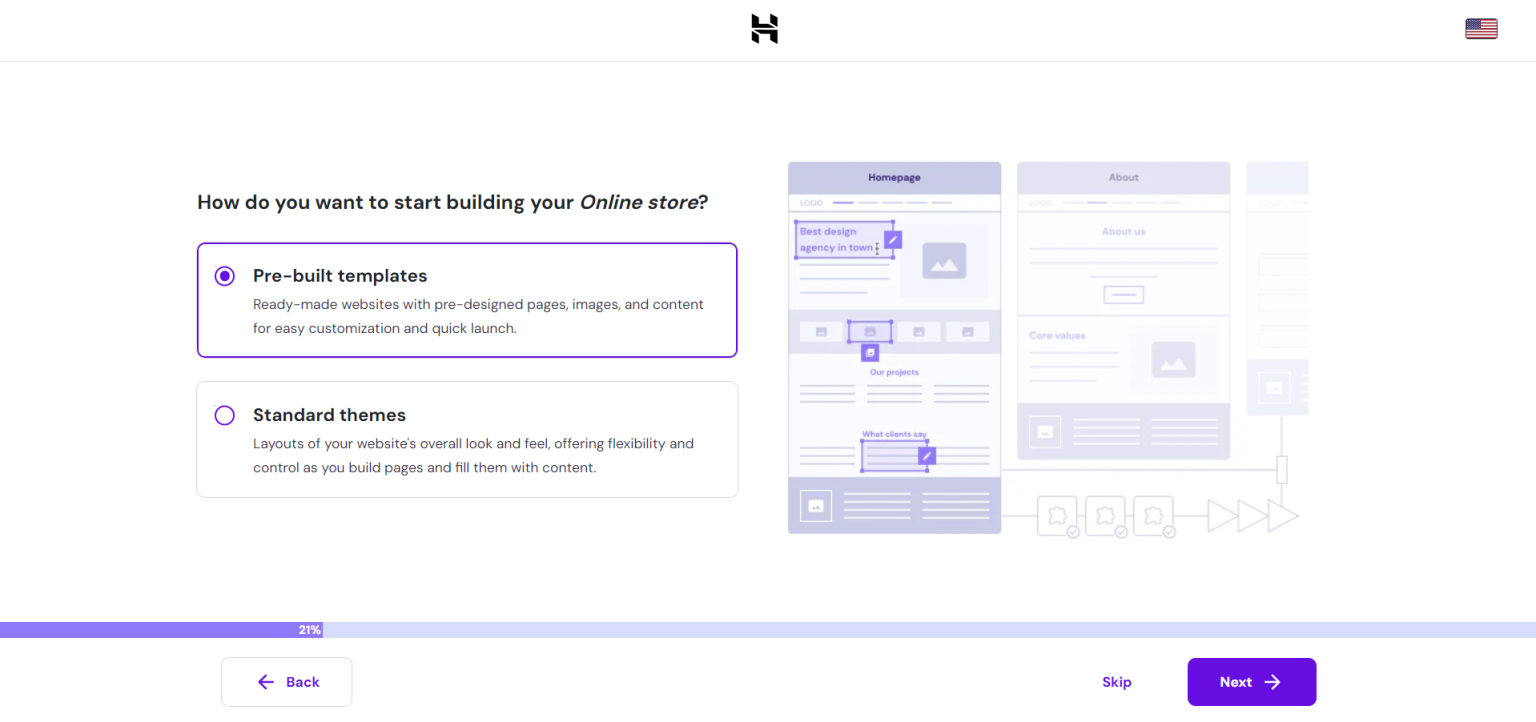Skip this step

(1116, 681)
